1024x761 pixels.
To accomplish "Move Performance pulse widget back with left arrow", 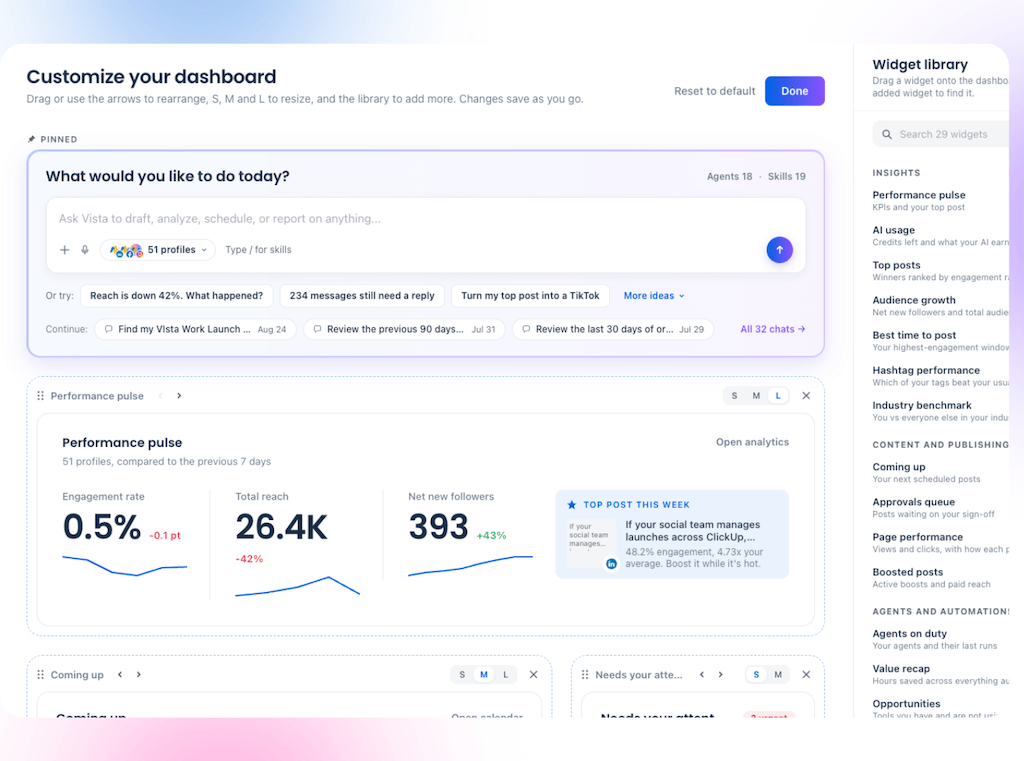I will pyautogui.click(x=161, y=396).
